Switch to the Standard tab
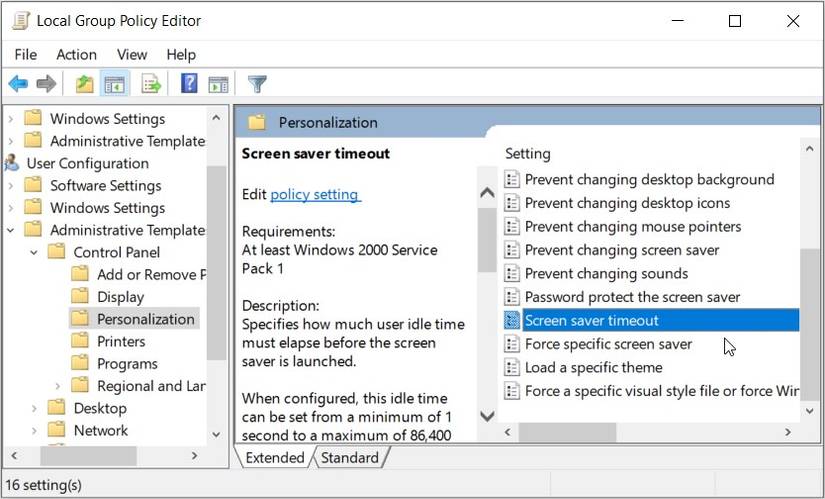 point(349,458)
